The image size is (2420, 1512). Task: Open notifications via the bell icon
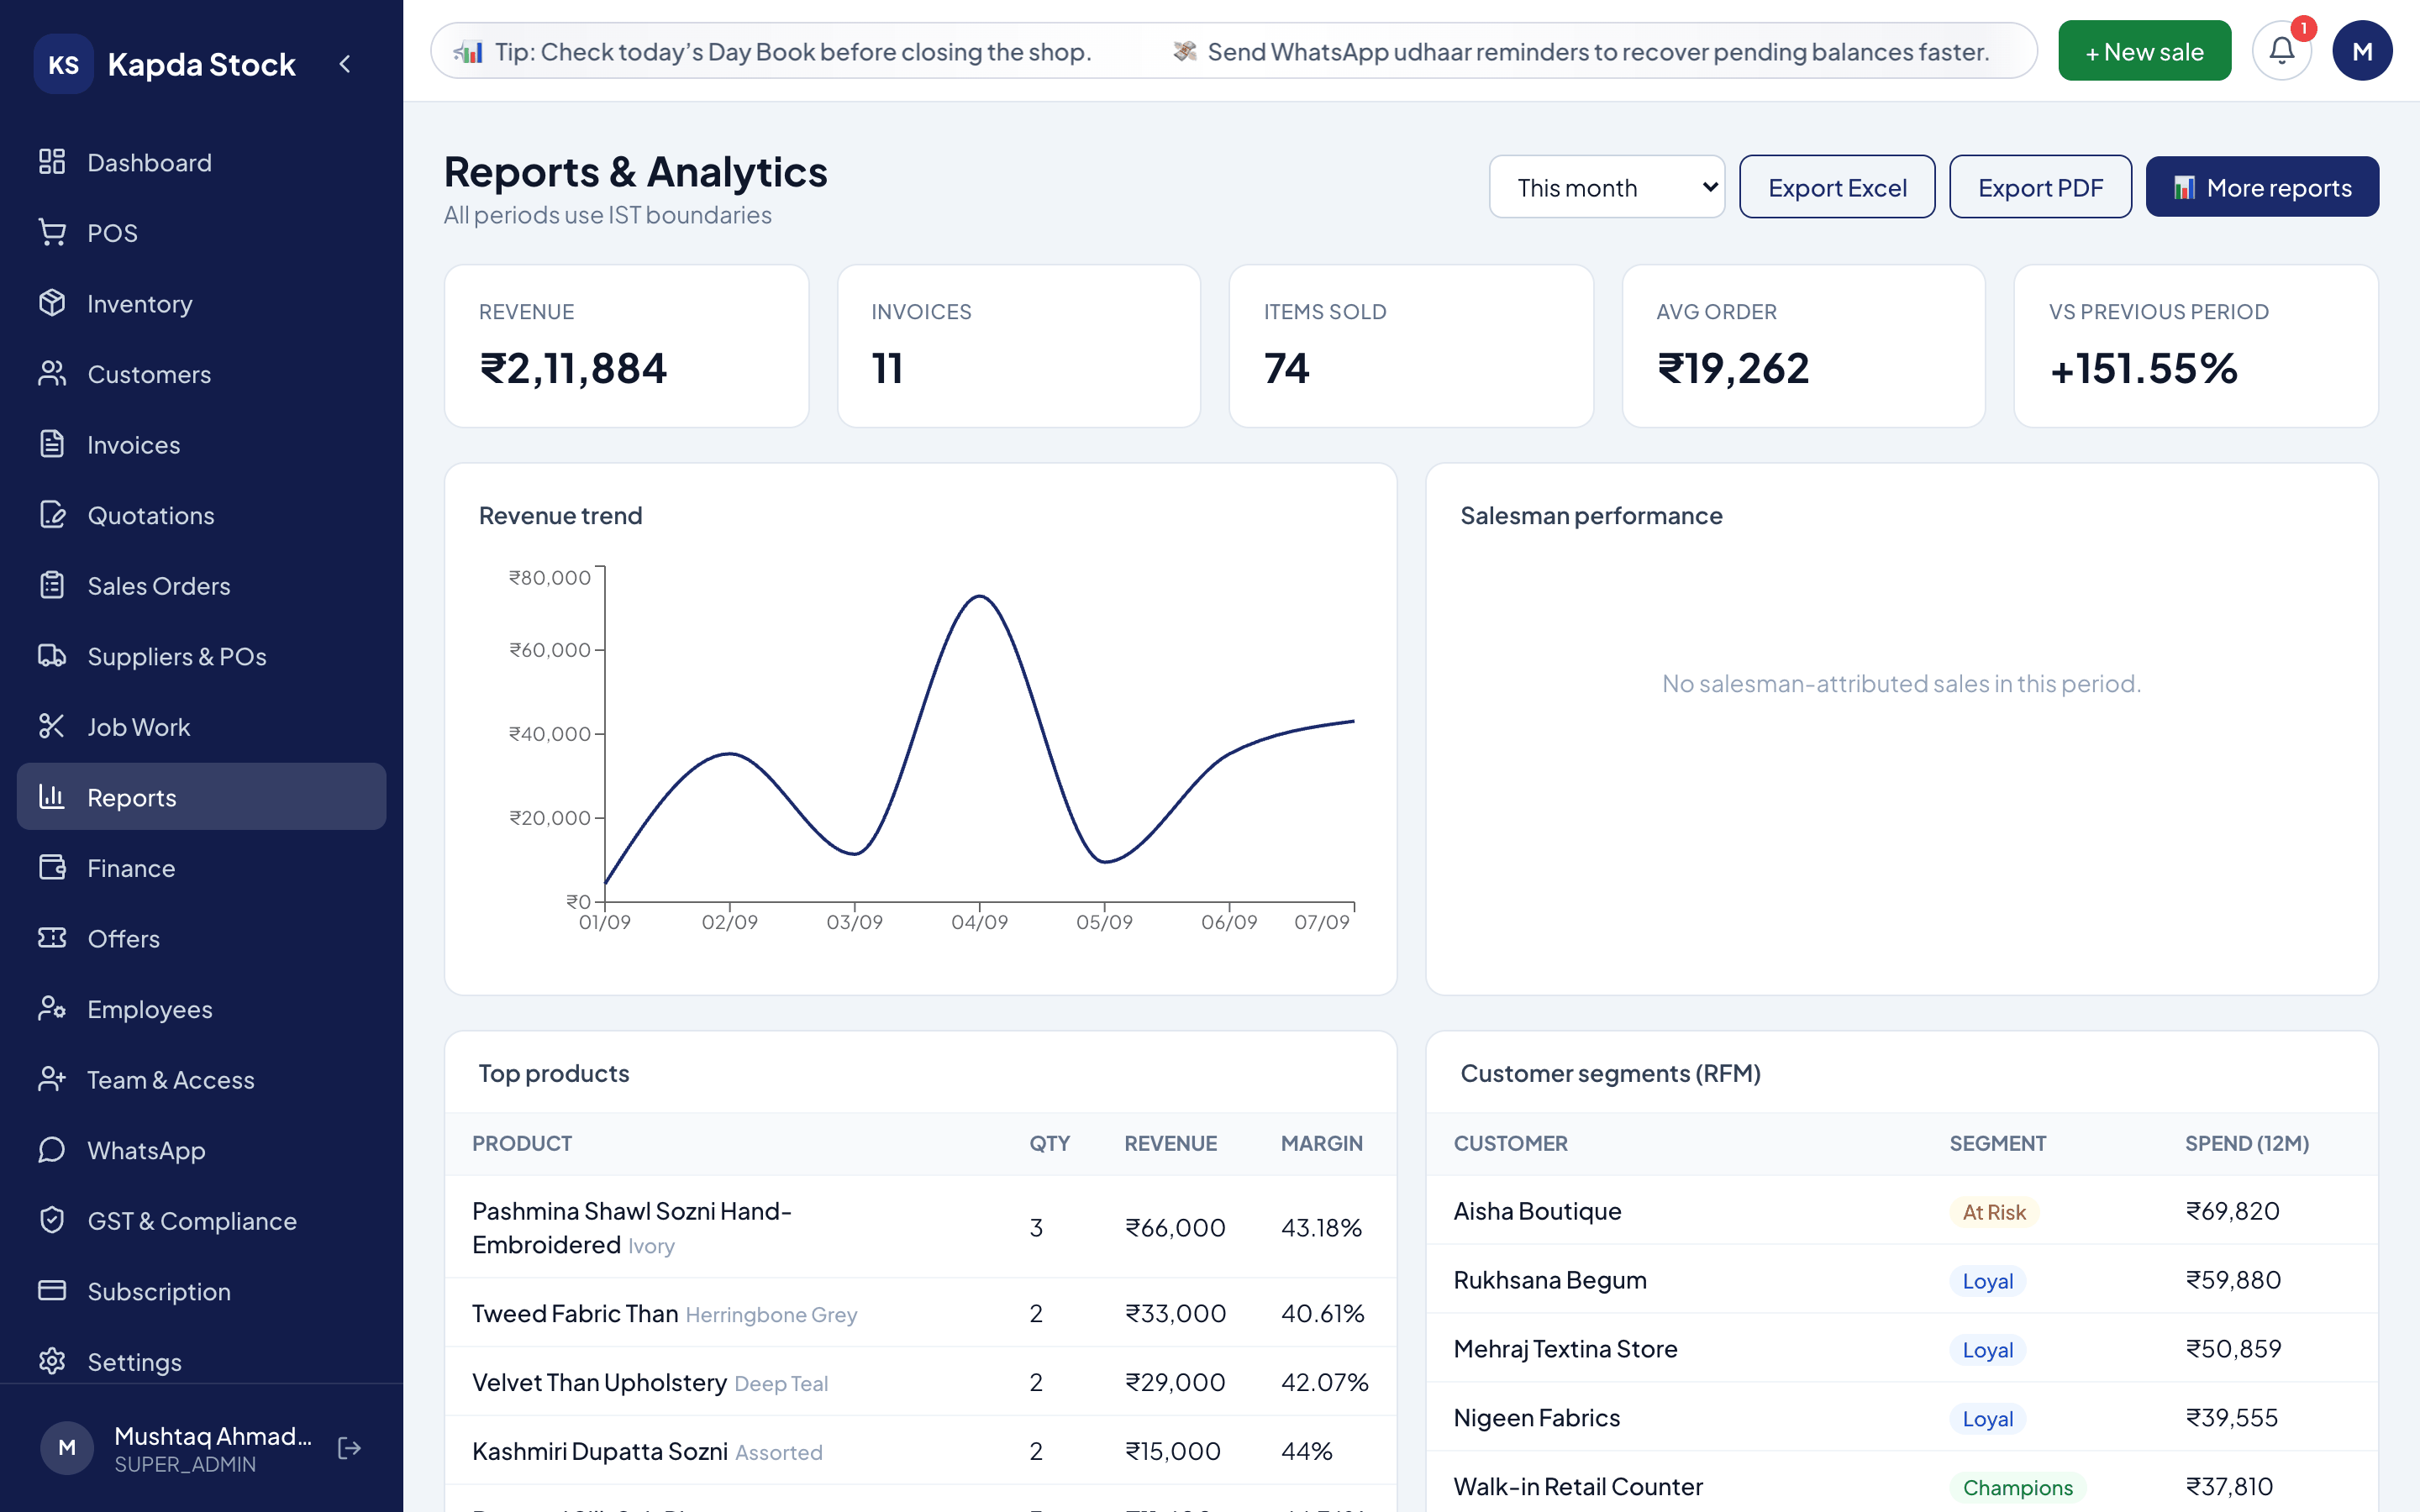click(2281, 51)
